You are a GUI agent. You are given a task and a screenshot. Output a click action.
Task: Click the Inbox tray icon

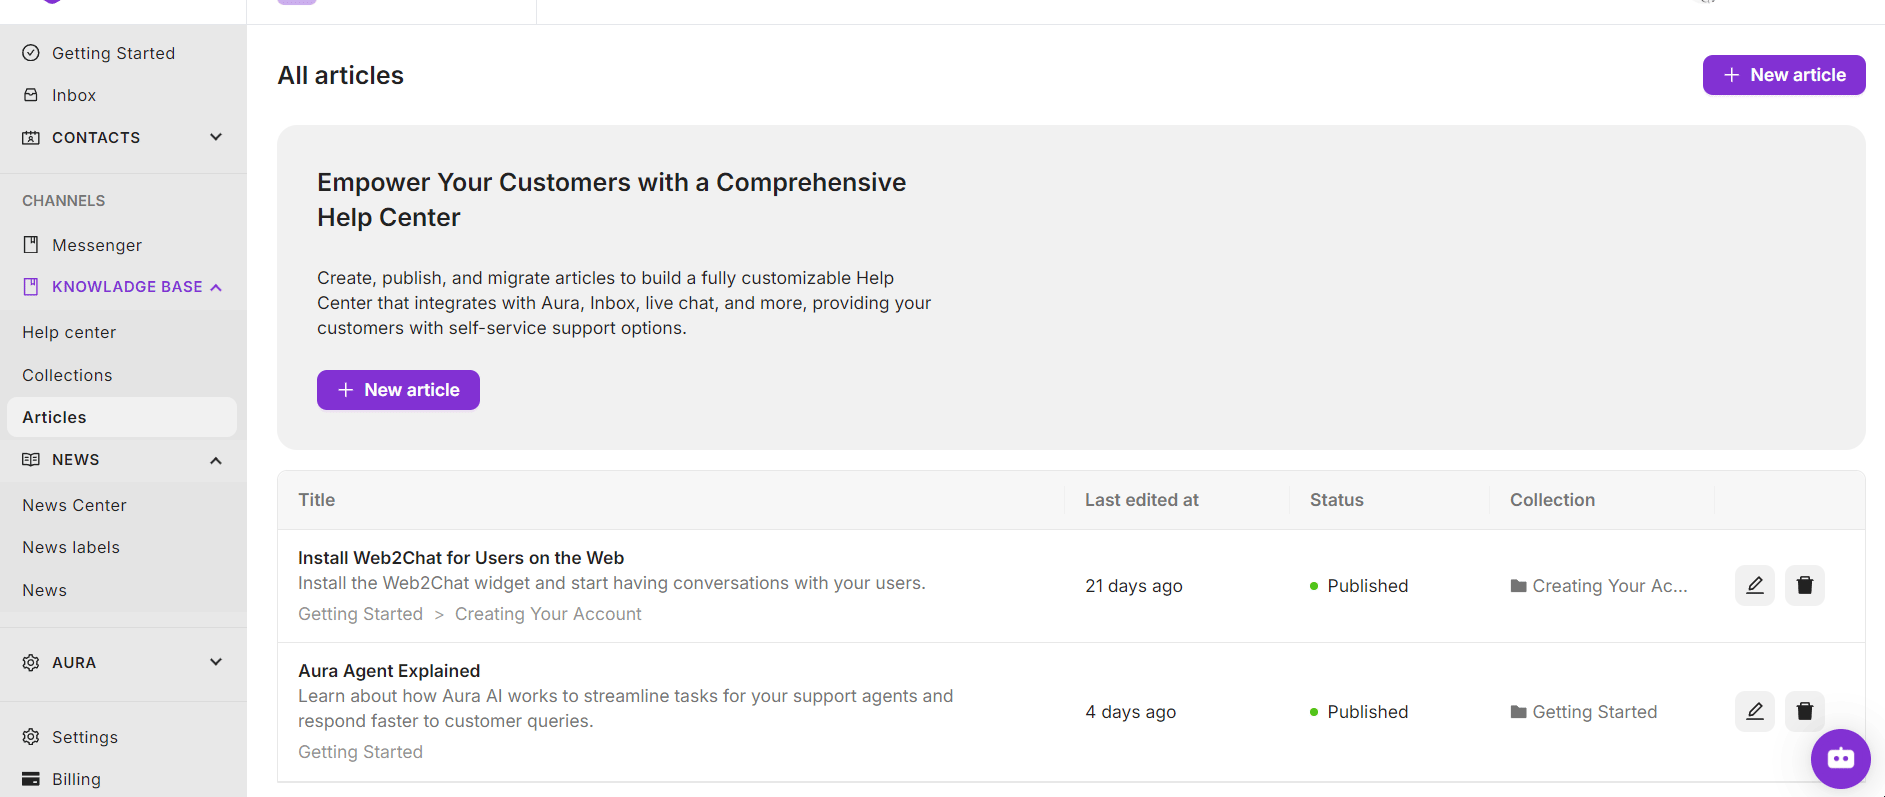31,95
